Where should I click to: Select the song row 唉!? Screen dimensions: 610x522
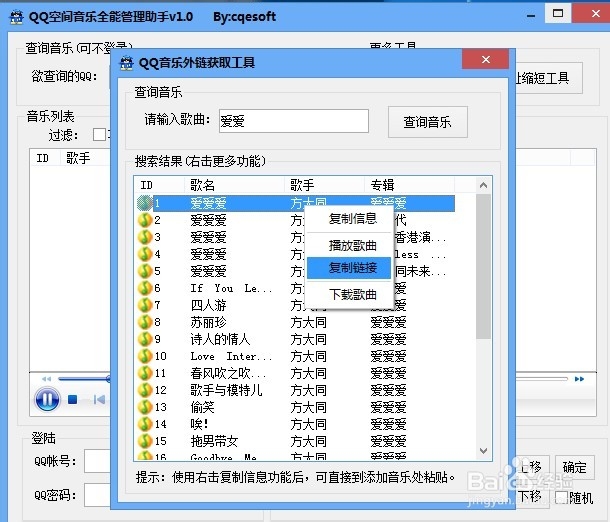coord(296,424)
